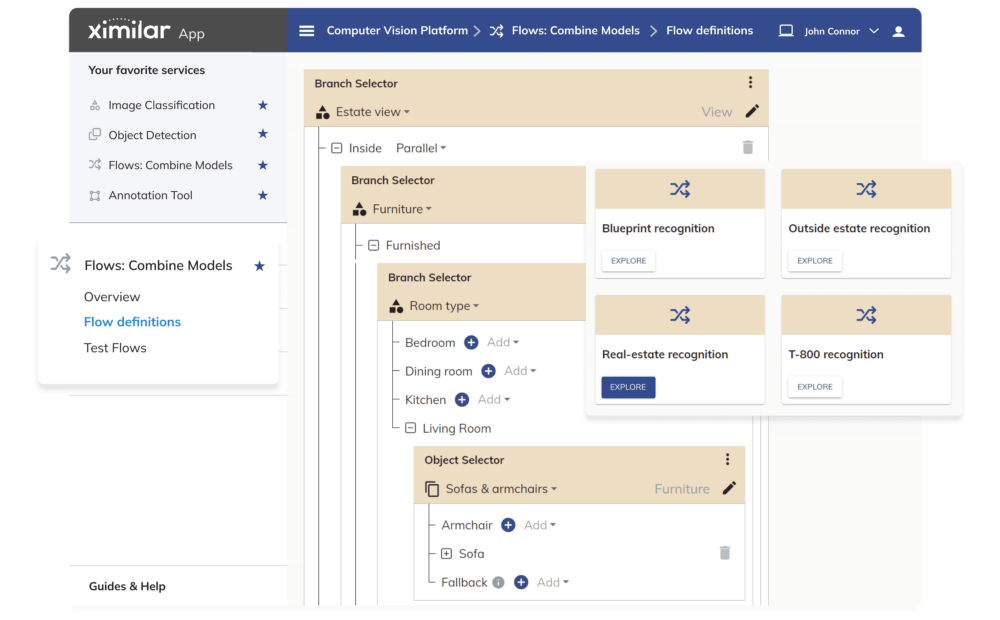The width and height of the screenshot is (1000, 620).
Task: Open the Object Selector three-dot menu
Action: point(727,459)
